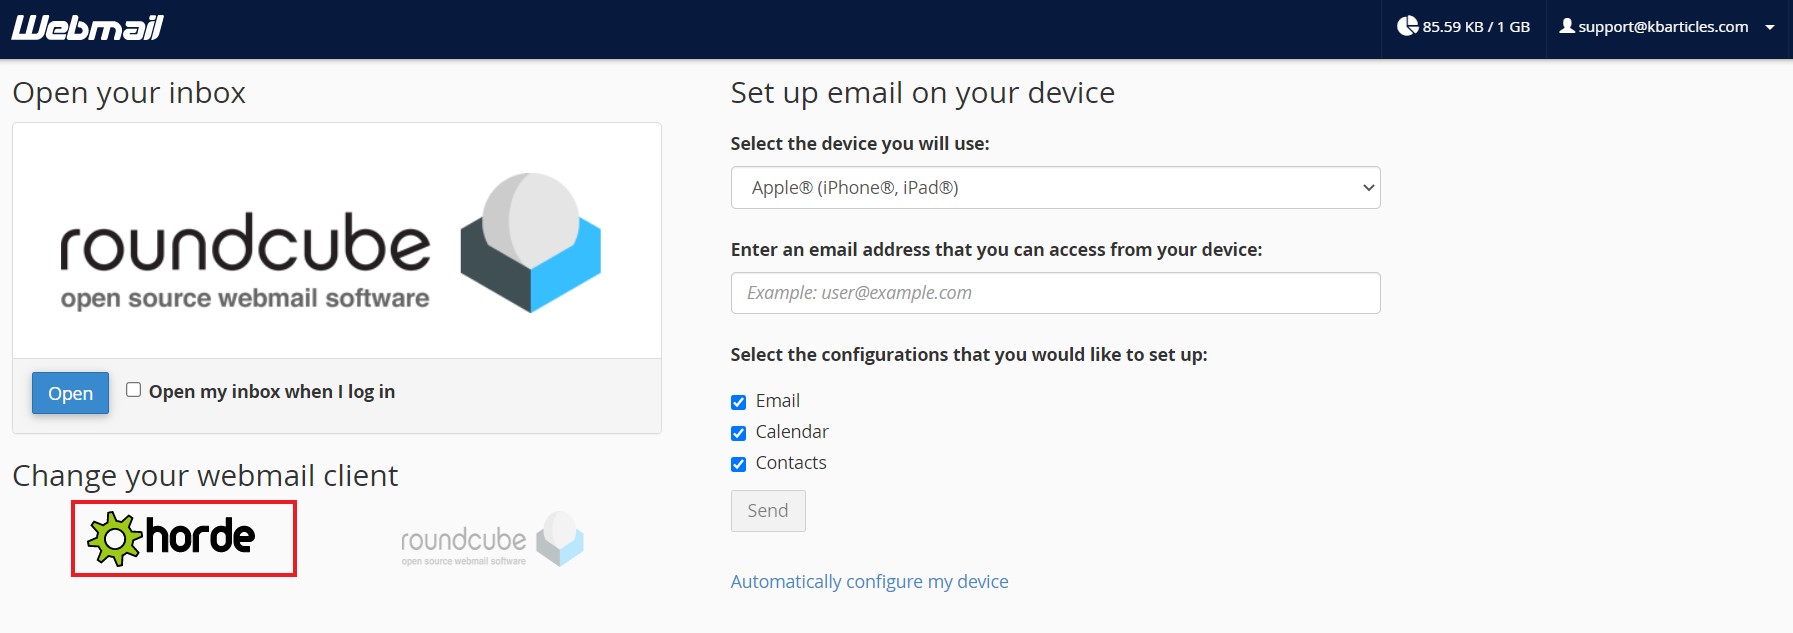Uncheck the Calendar configuration checkbox
The height and width of the screenshot is (633, 1793).
(738, 433)
